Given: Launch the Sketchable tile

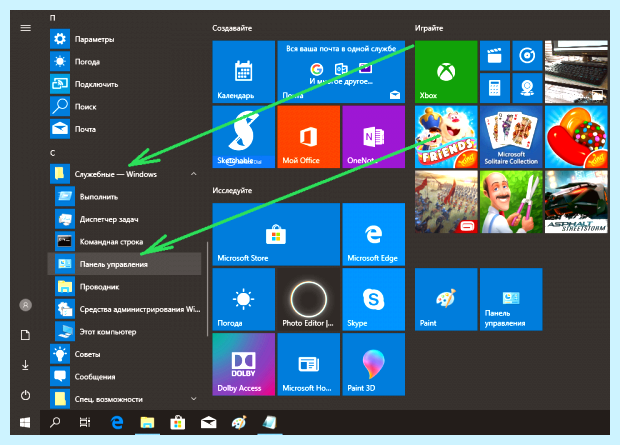Looking at the screenshot, I should [x=244, y=136].
